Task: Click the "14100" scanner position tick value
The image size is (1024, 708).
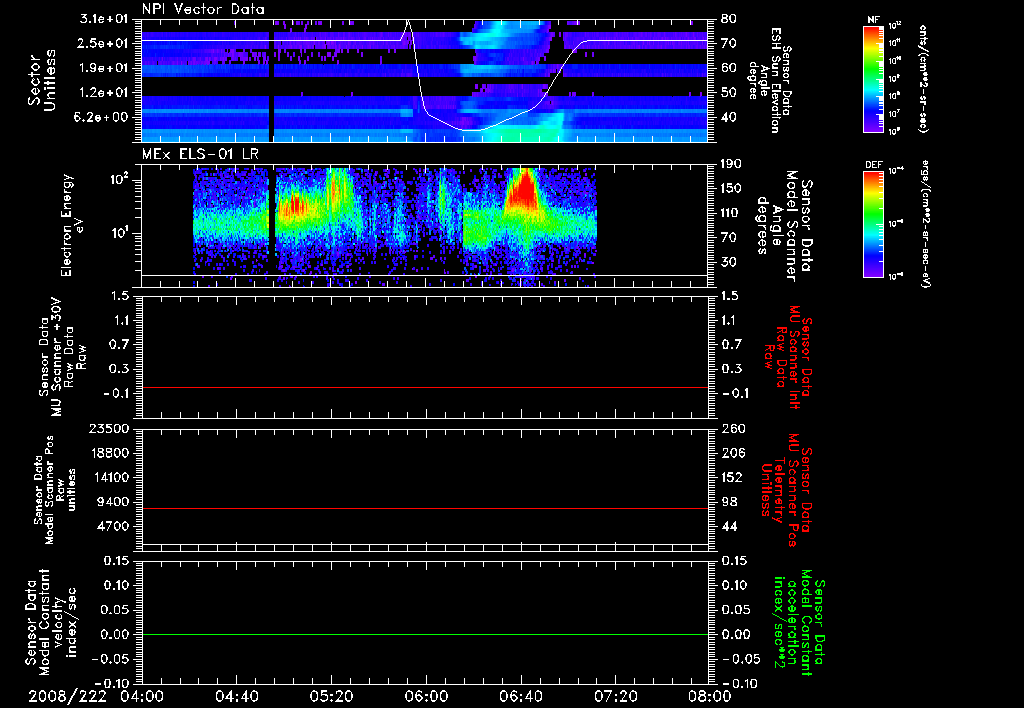Action: [110, 477]
